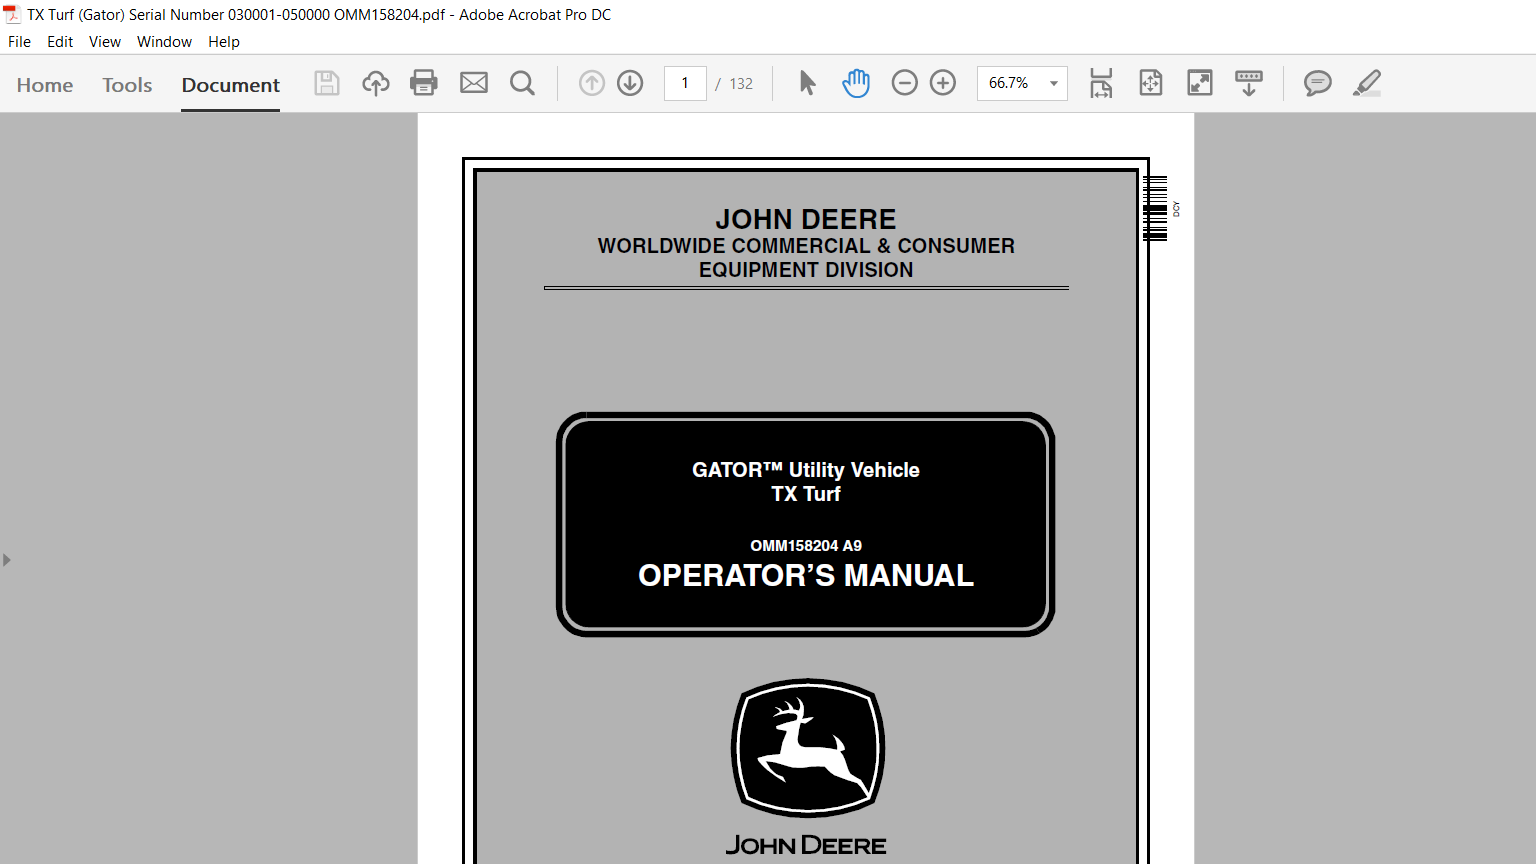Image resolution: width=1536 pixels, height=864 pixels.
Task: Switch to the Home tab
Action: pyautogui.click(x=45, y=85)
